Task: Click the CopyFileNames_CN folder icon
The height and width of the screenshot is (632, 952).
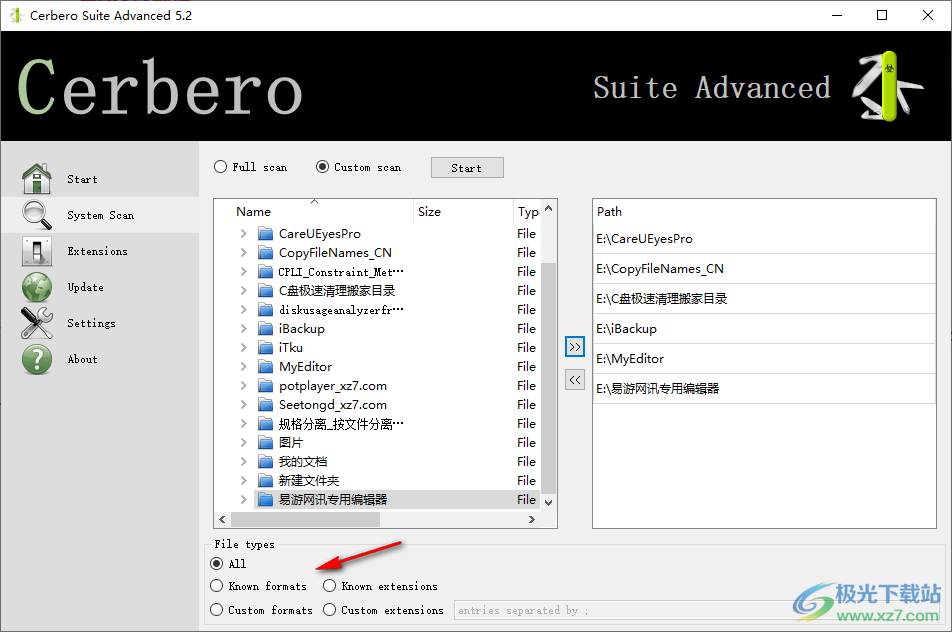Action: [x=265, y=253]
